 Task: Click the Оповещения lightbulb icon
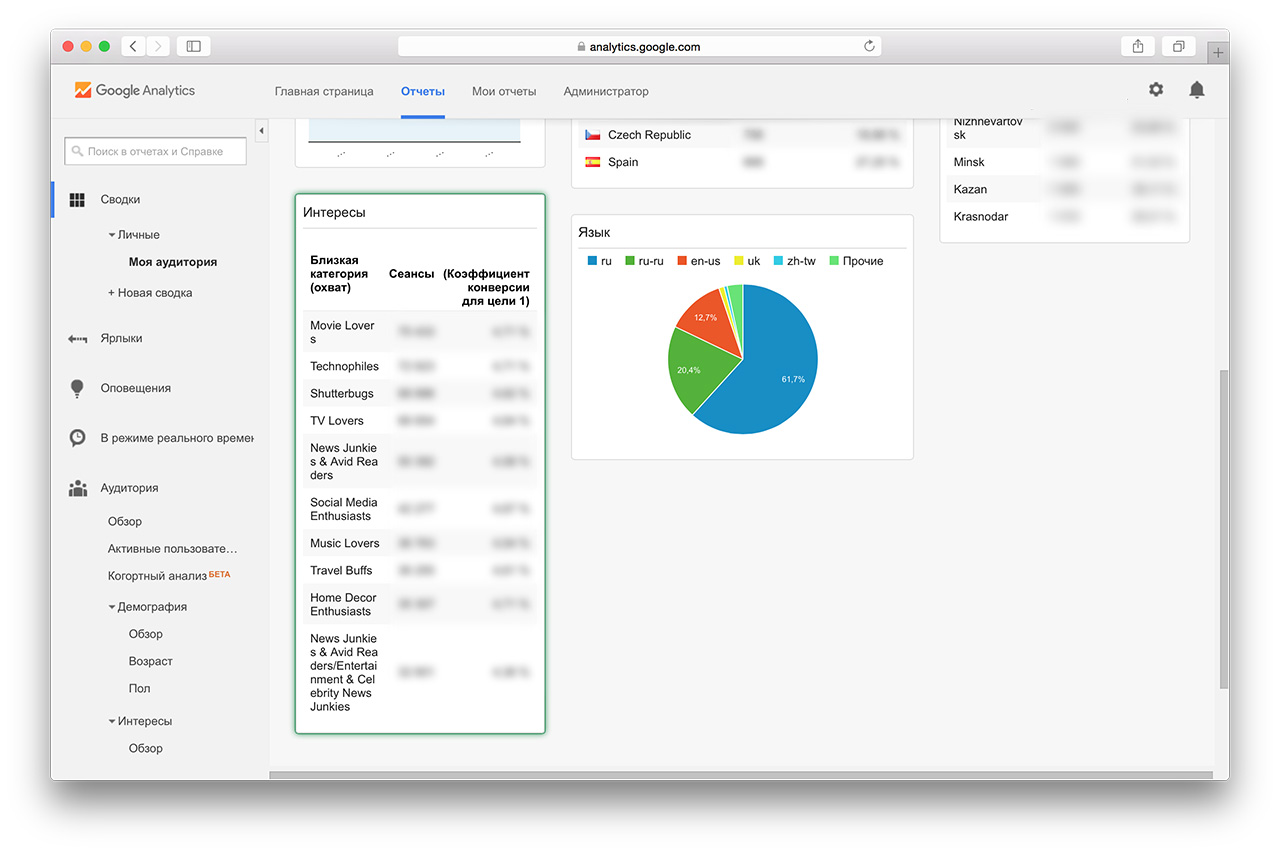(77, 388)
